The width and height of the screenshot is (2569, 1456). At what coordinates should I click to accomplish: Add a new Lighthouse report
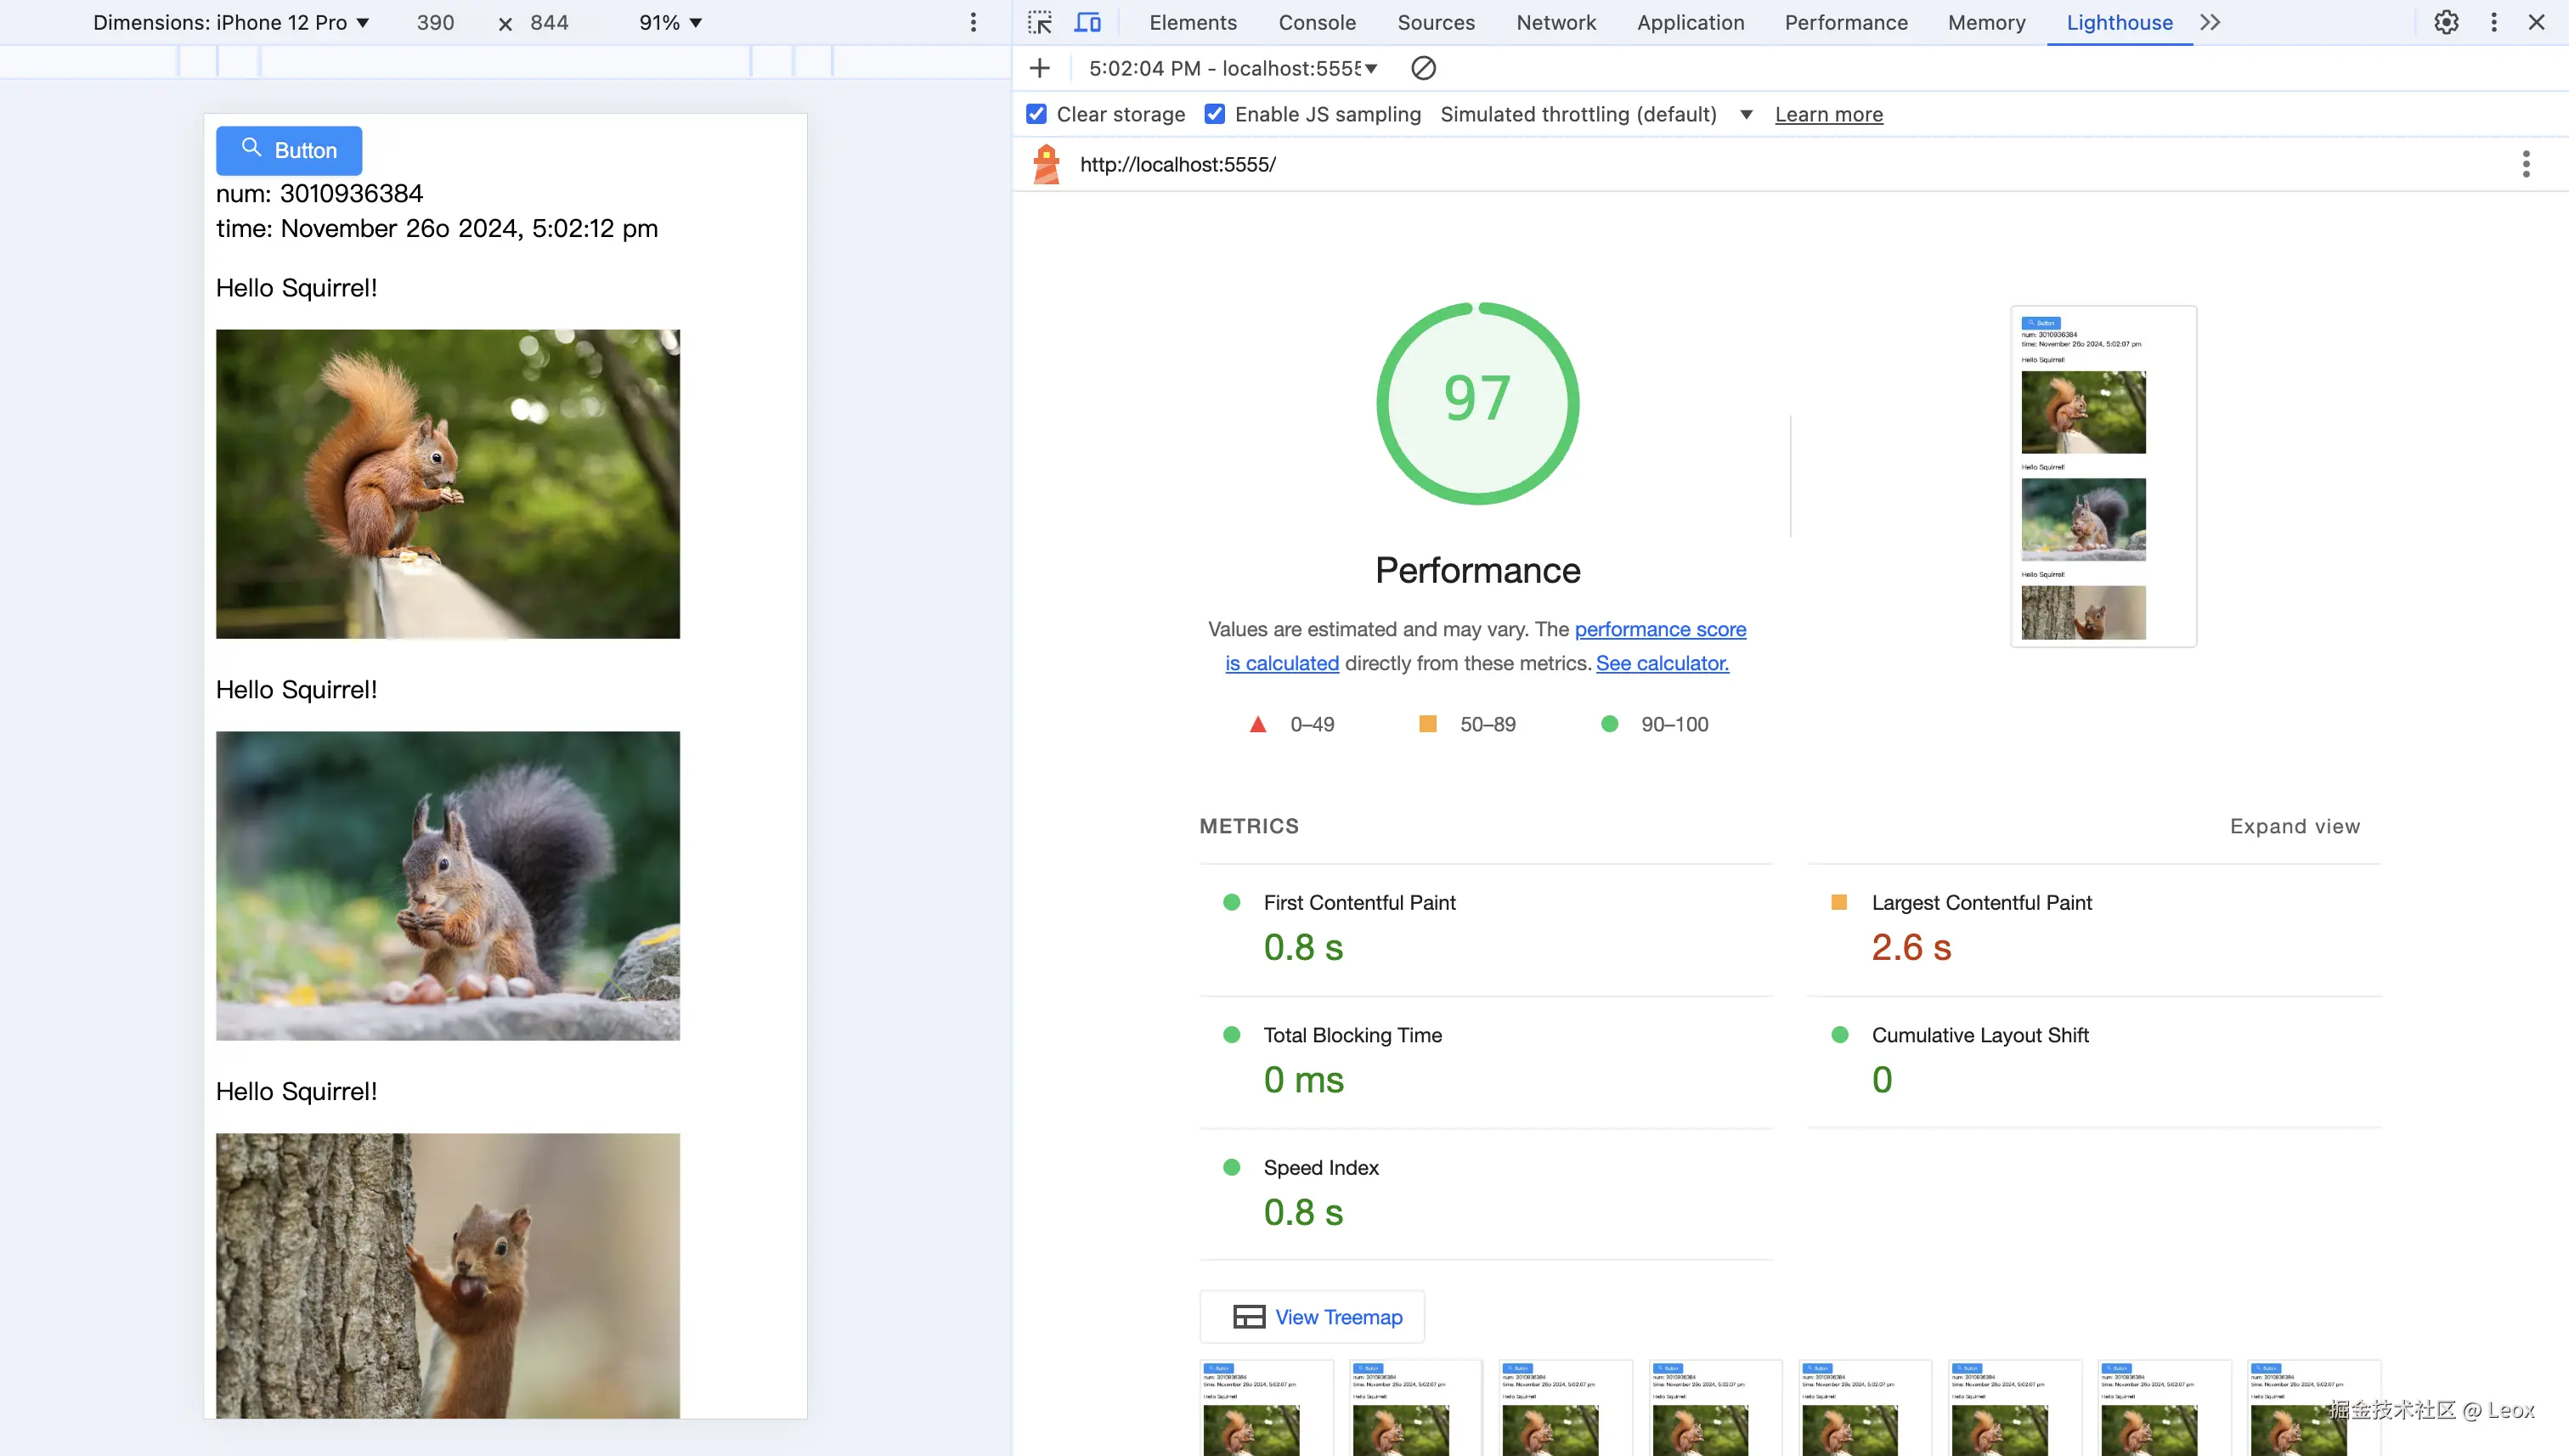pyautogui.click(x=1040, y=68)
